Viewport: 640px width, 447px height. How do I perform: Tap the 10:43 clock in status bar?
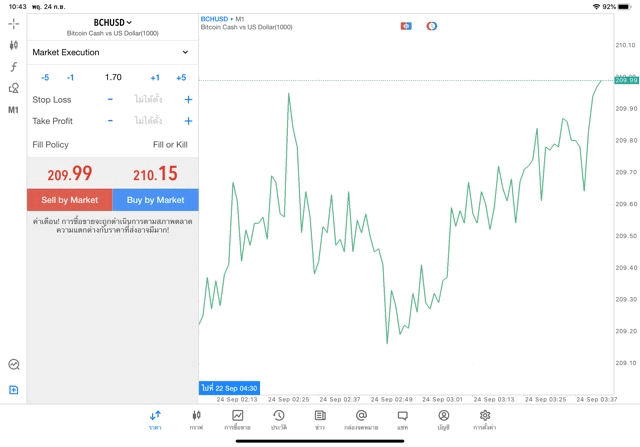pyautogui.click(x=18, y=7)
